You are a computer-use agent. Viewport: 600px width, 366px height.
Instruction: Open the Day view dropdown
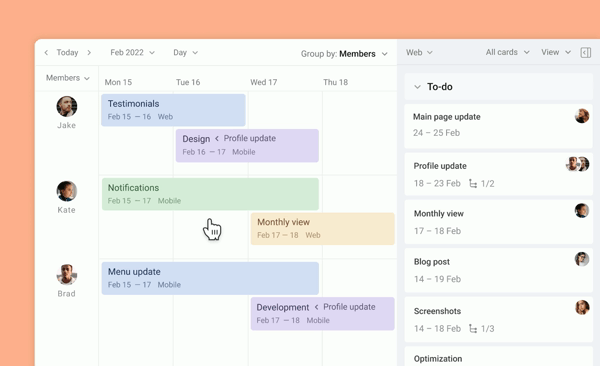(186, 52)
